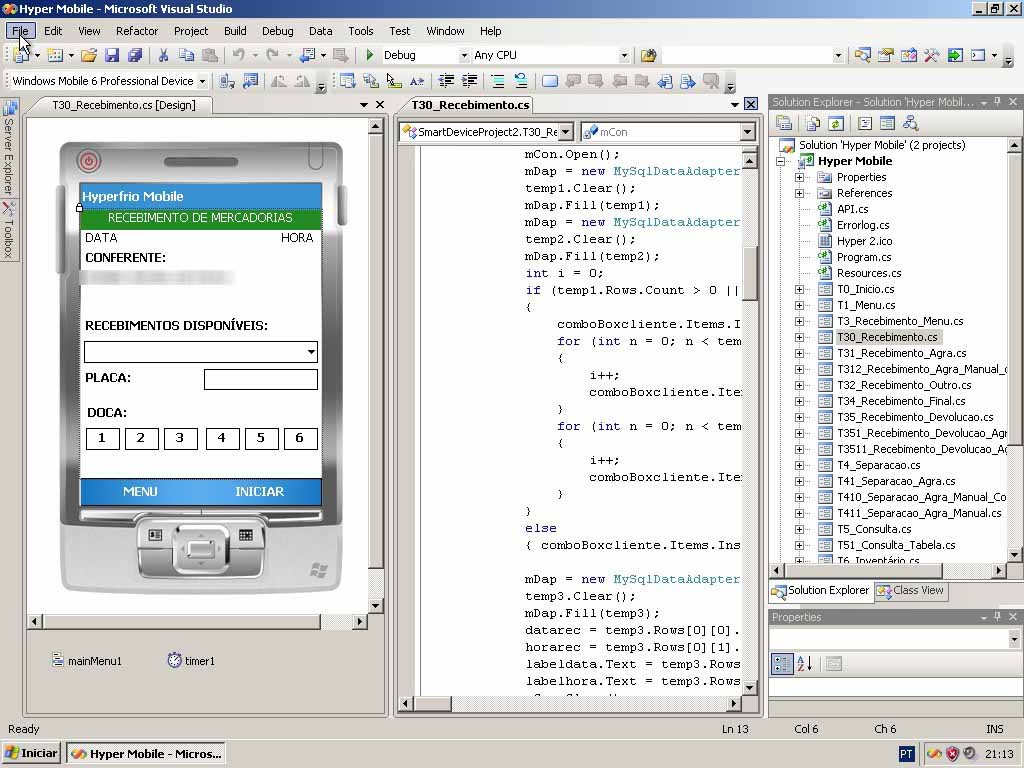The height and width of the screenshot is (768, 1024).
Task: Click the Connect to Device icon
Action: (x=226, y=81)
